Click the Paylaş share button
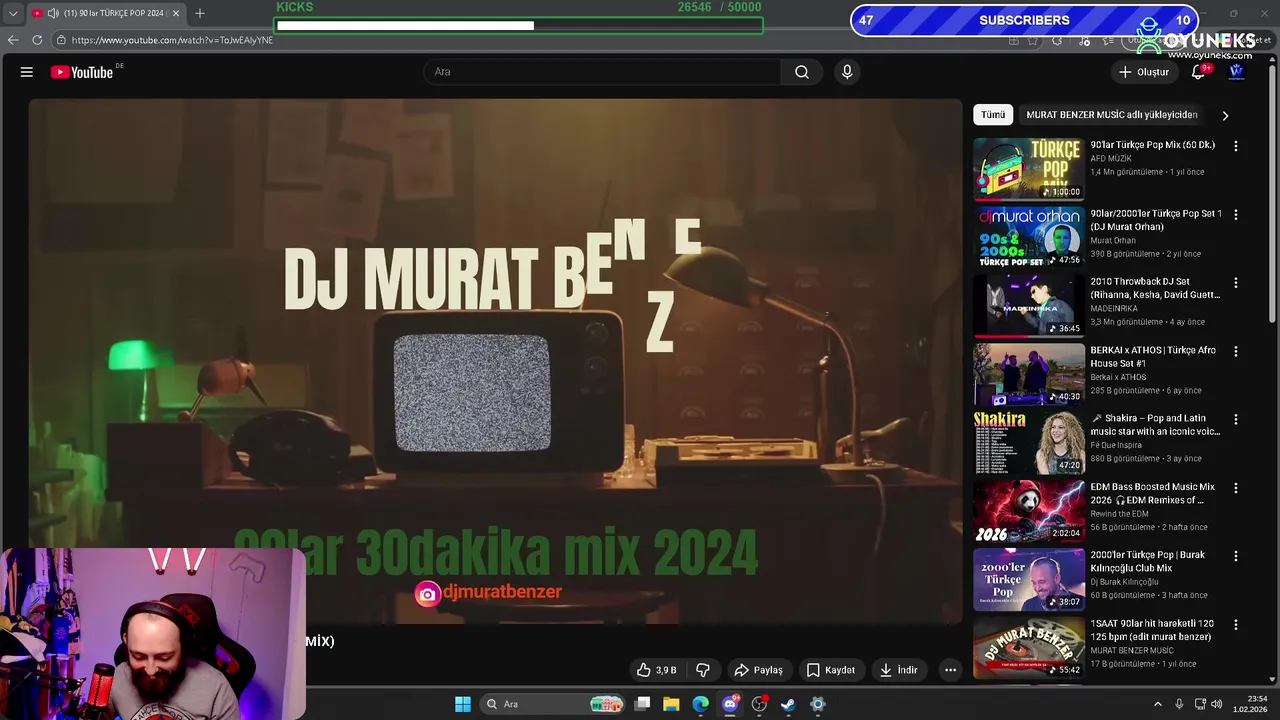Viewport: 1280px width, 720px height. (x=758, y=670)
